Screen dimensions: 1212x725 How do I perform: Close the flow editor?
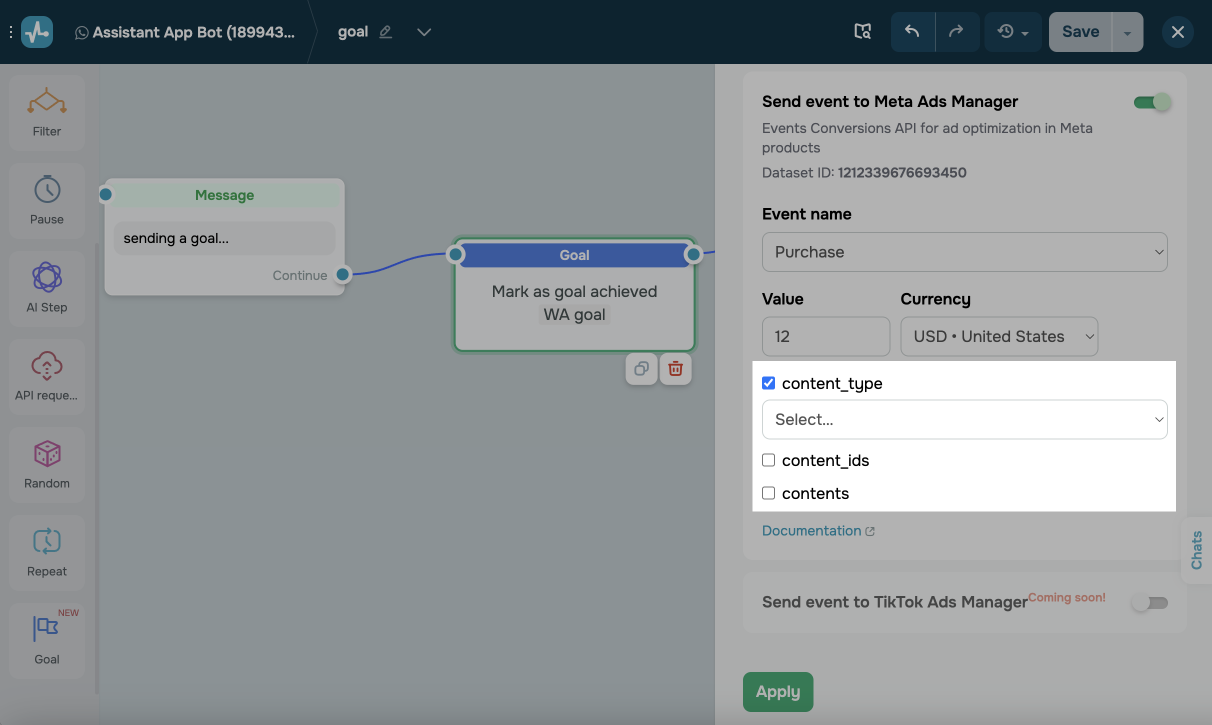point(1178,32)
